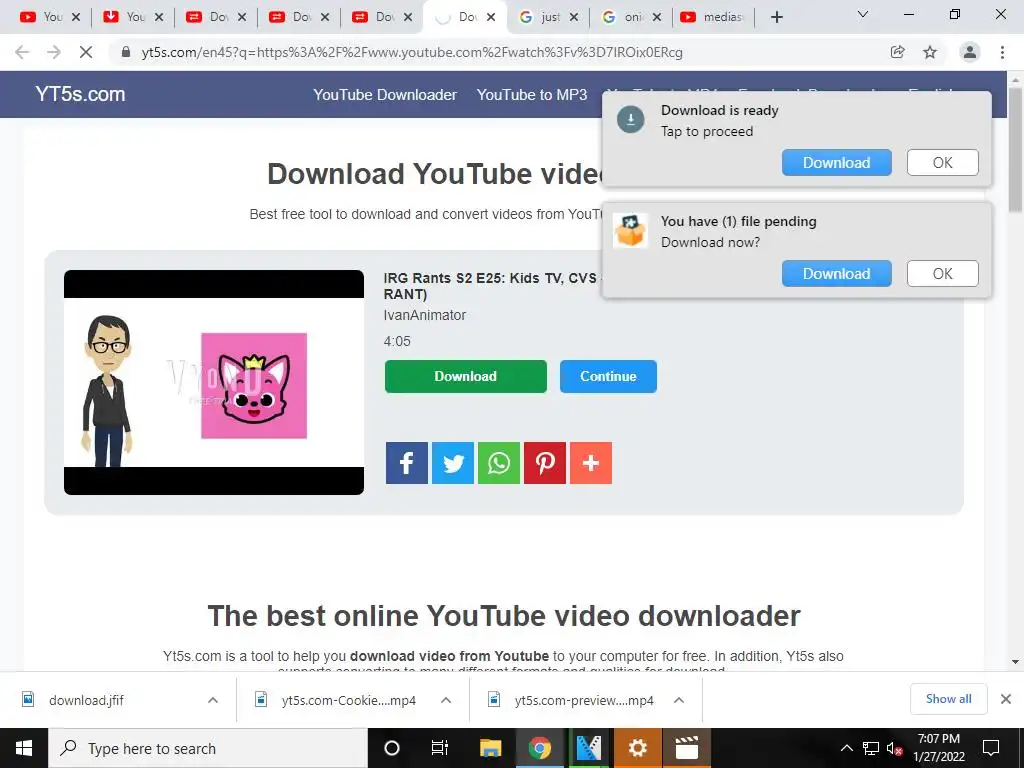Show all downloads

pyautogui.click(x=948, y=699)
